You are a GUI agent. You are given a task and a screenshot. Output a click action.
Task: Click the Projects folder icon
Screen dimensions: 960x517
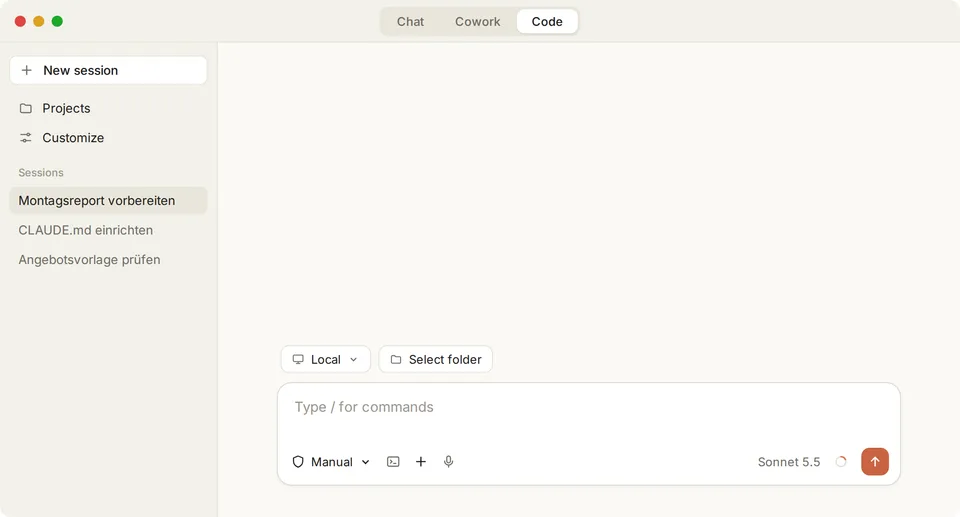coord(26,108)
